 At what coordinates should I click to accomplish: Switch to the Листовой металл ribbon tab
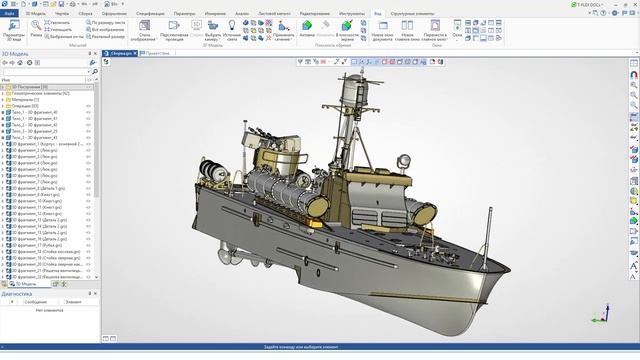tap(274, 13)
